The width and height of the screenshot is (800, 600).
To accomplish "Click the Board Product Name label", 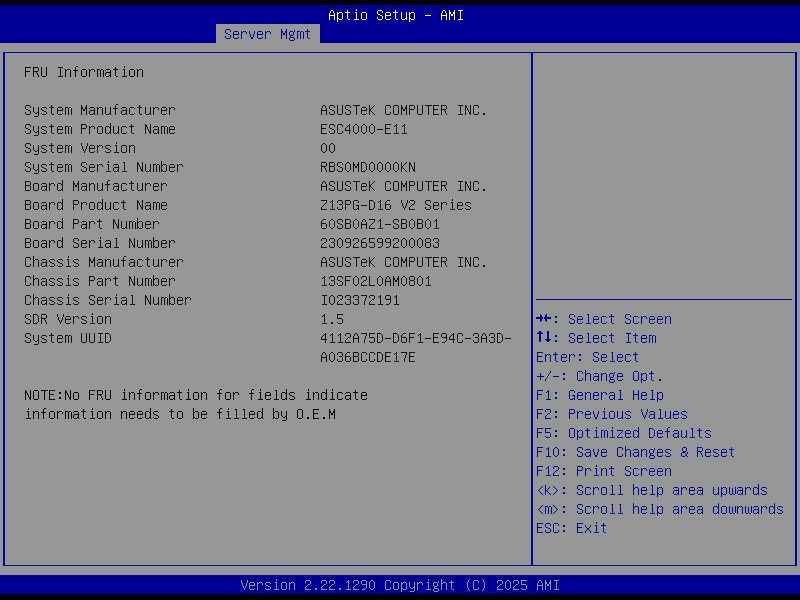I will 95,205.
